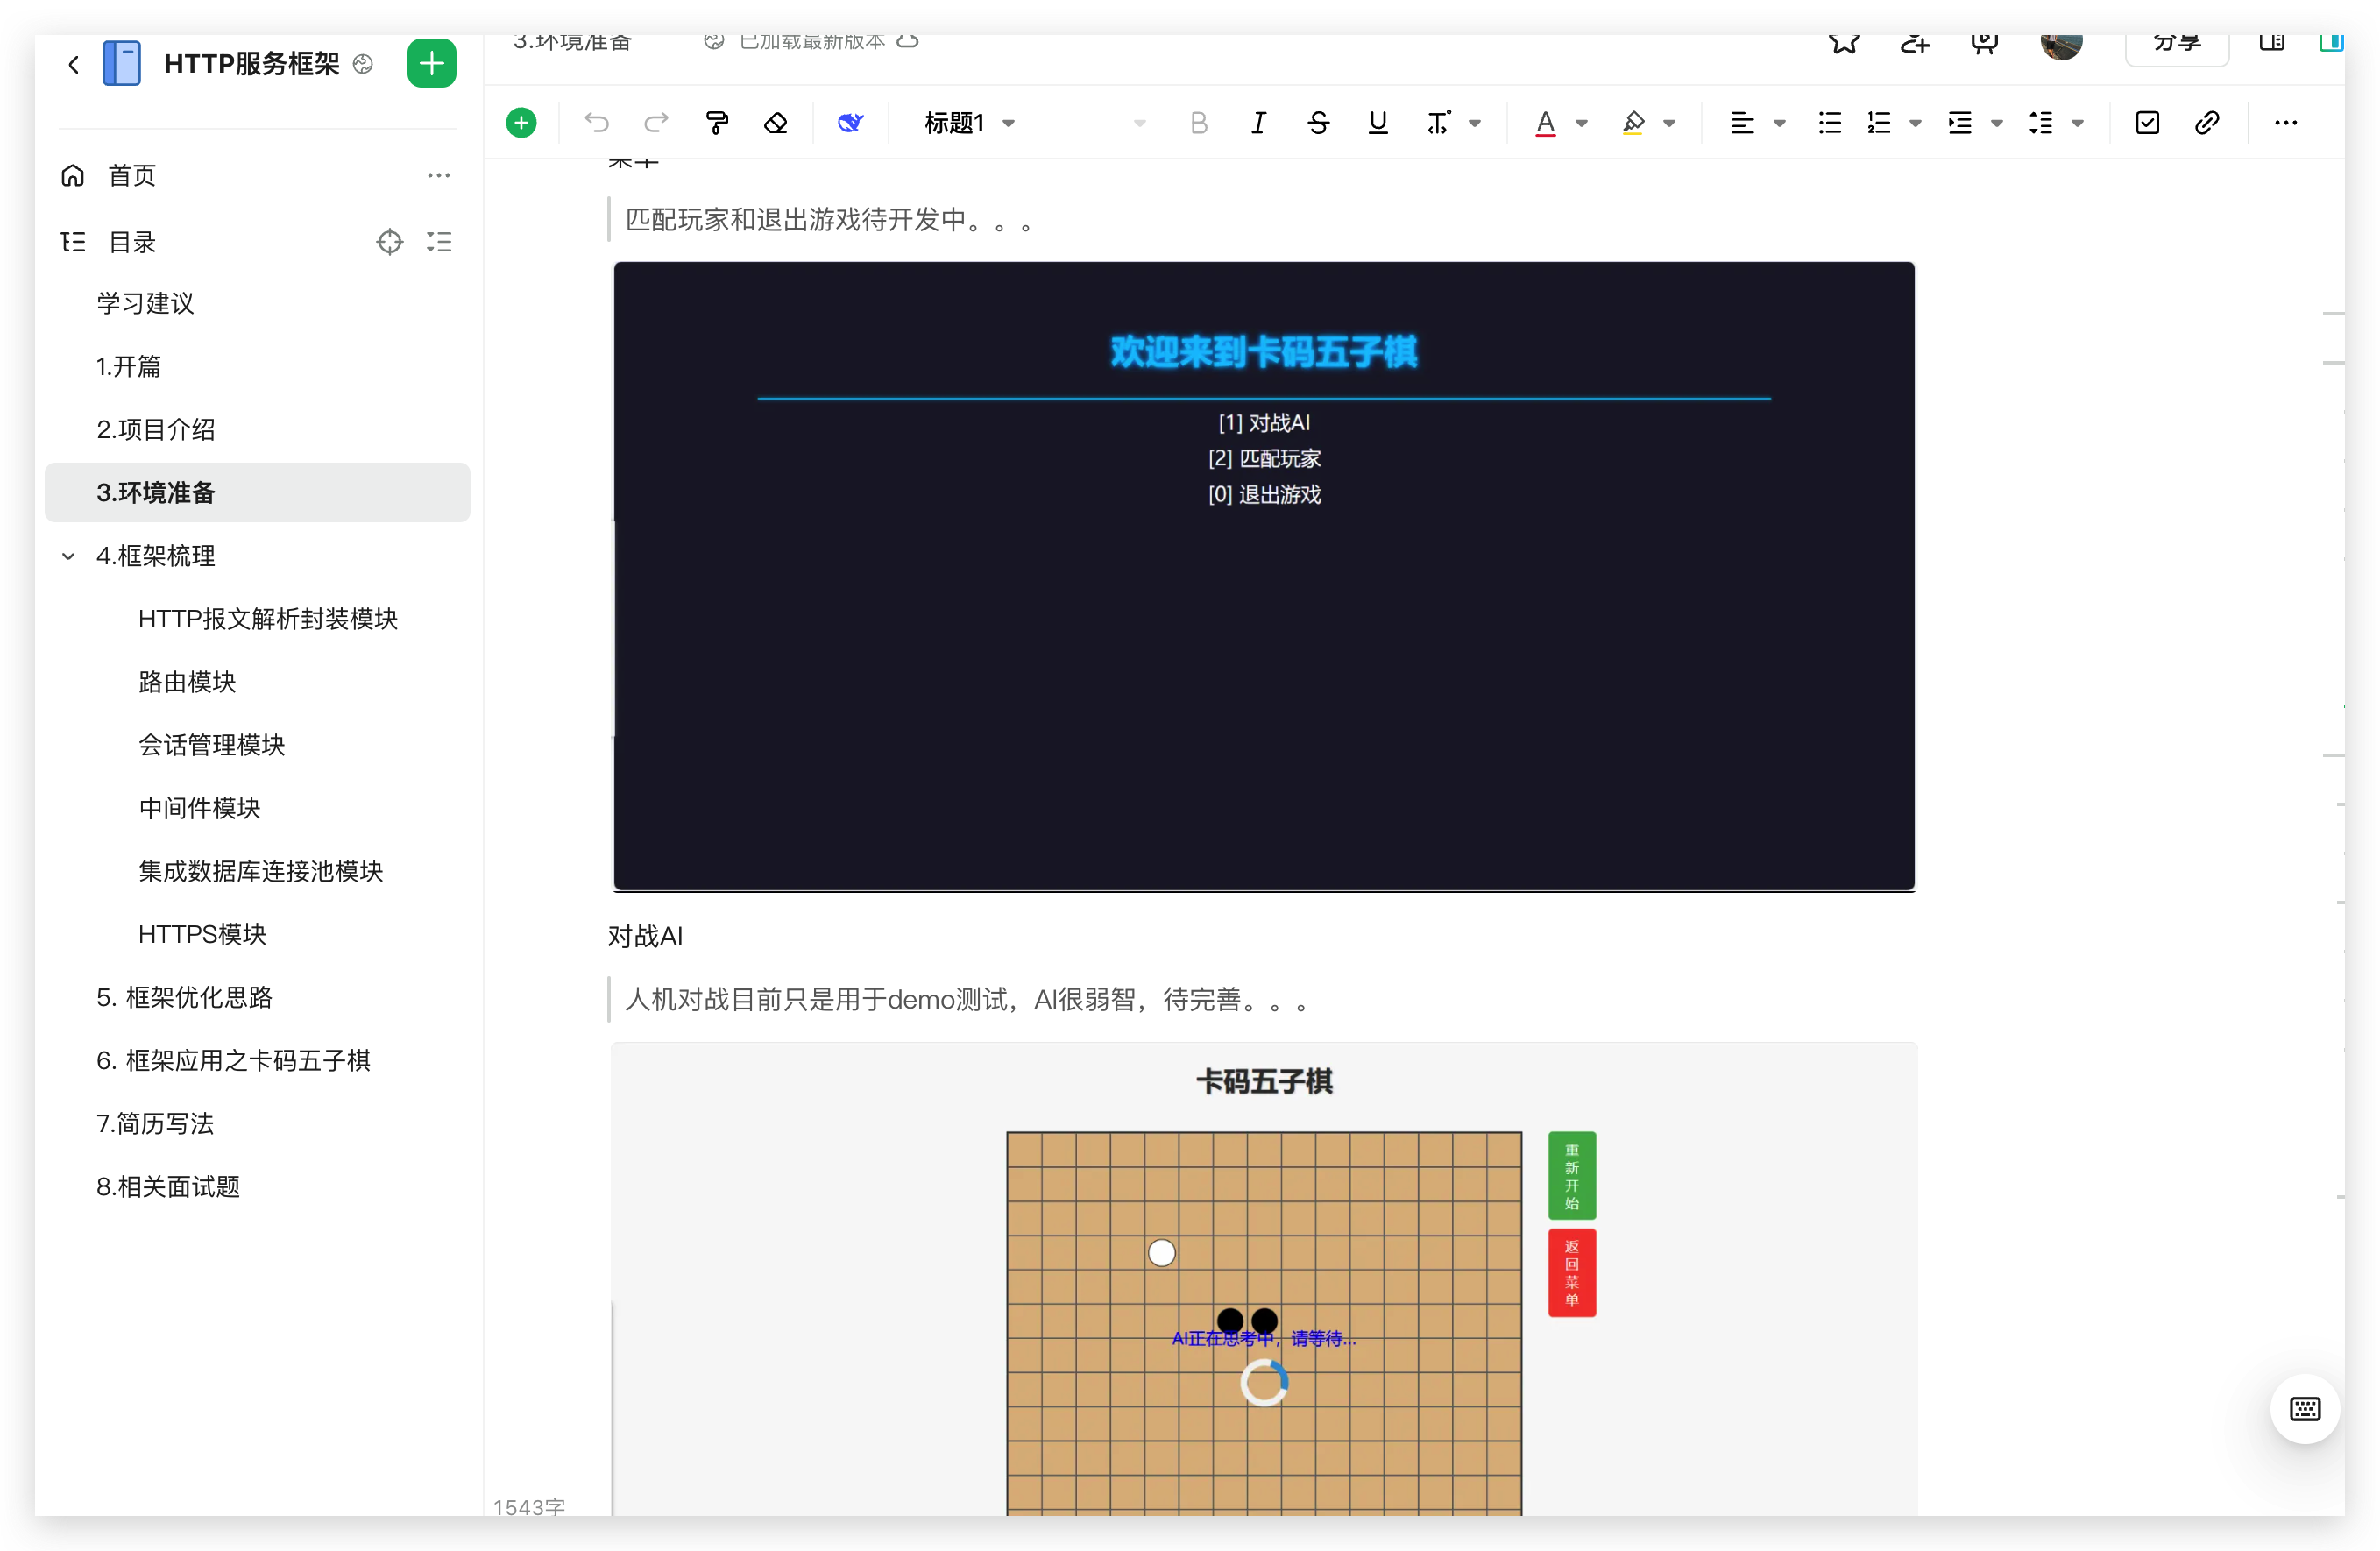Click the green insert plus button in toolbar
Screen dimensions: 2380x1551
point(521,123)
